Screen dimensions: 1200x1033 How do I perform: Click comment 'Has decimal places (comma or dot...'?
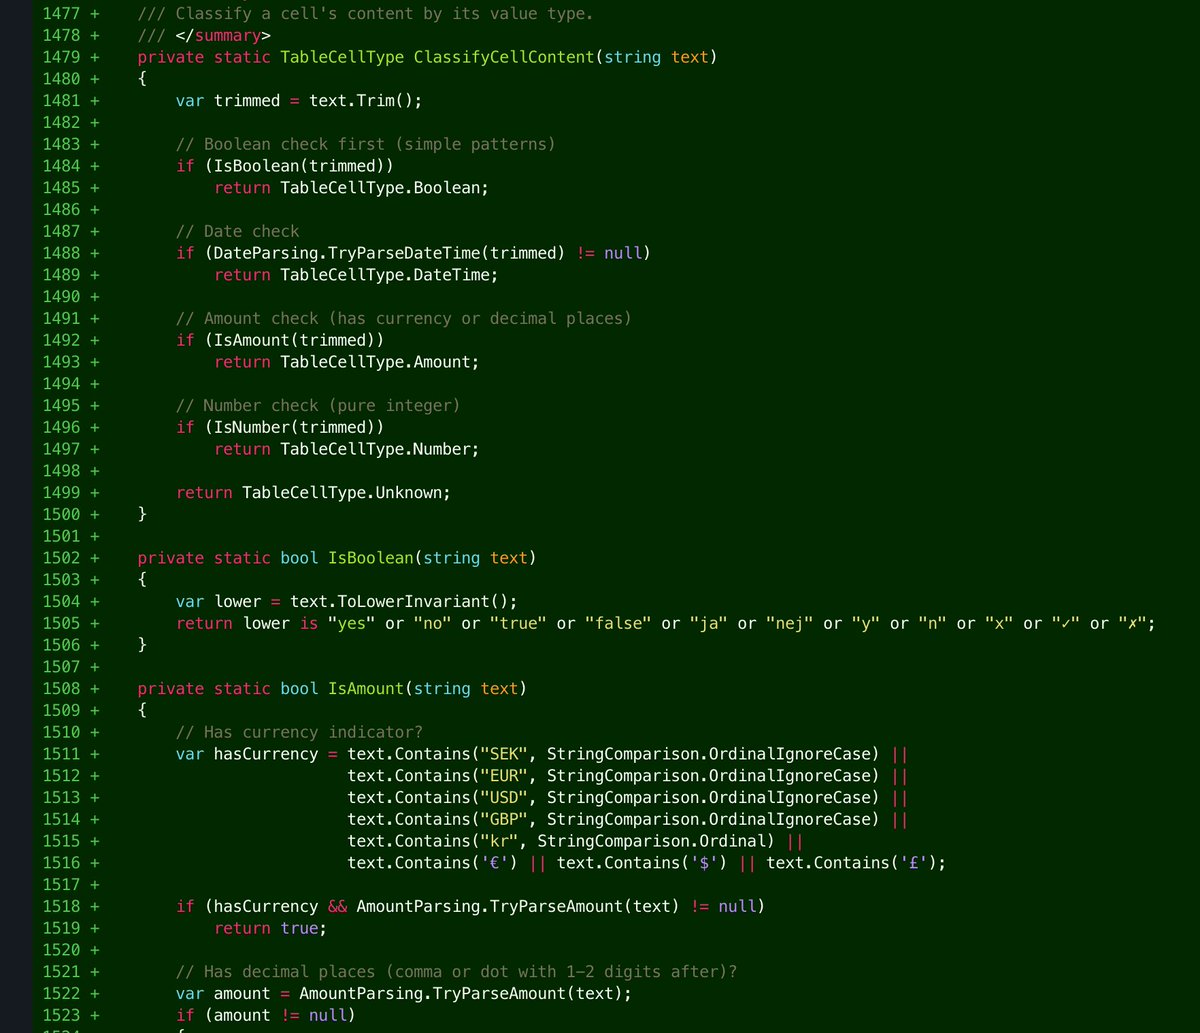456,972
